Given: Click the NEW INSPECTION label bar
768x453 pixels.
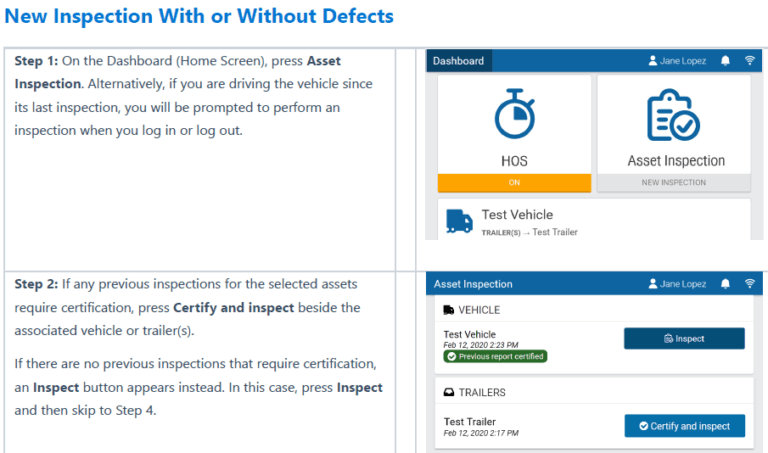Looking at the screenshot, I should tap(673, 182).
